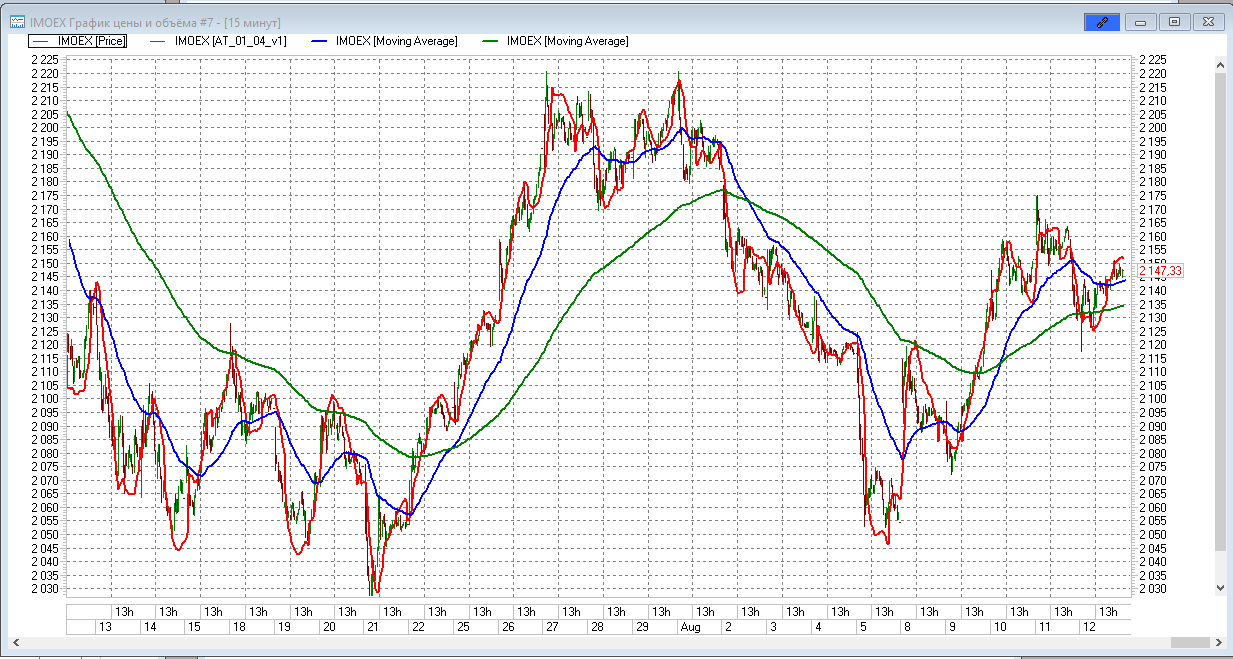
Task: Click the Aug month marker on timeline
Action: pyautogui.click(x=690, y=627)
